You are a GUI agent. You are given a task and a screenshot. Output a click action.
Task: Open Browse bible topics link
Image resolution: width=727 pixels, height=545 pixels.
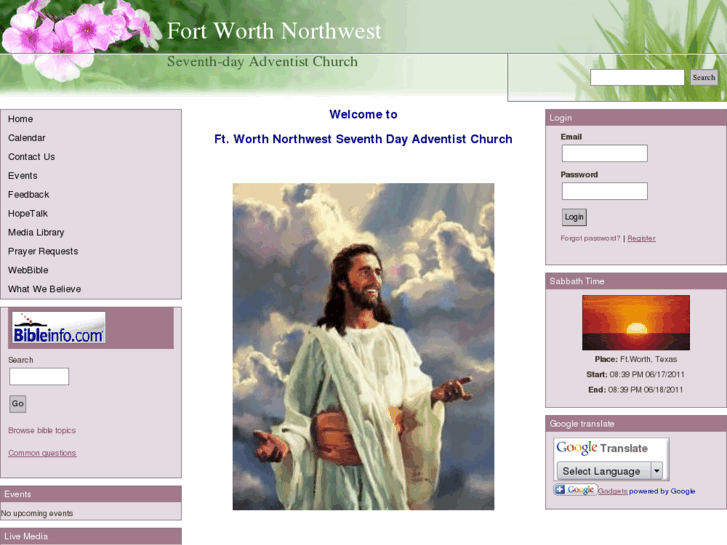point(42,430)
